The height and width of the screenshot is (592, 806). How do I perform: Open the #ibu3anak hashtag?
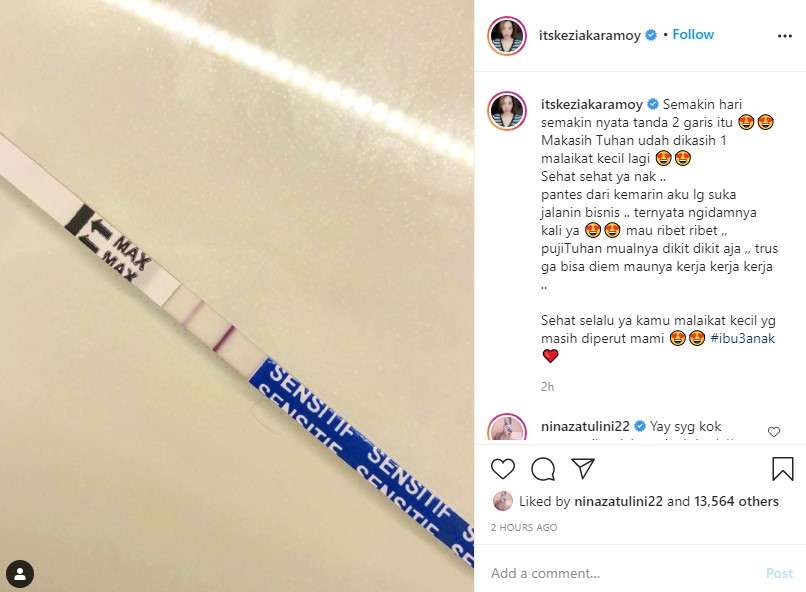pyautogui.click(x=742, y=338)
